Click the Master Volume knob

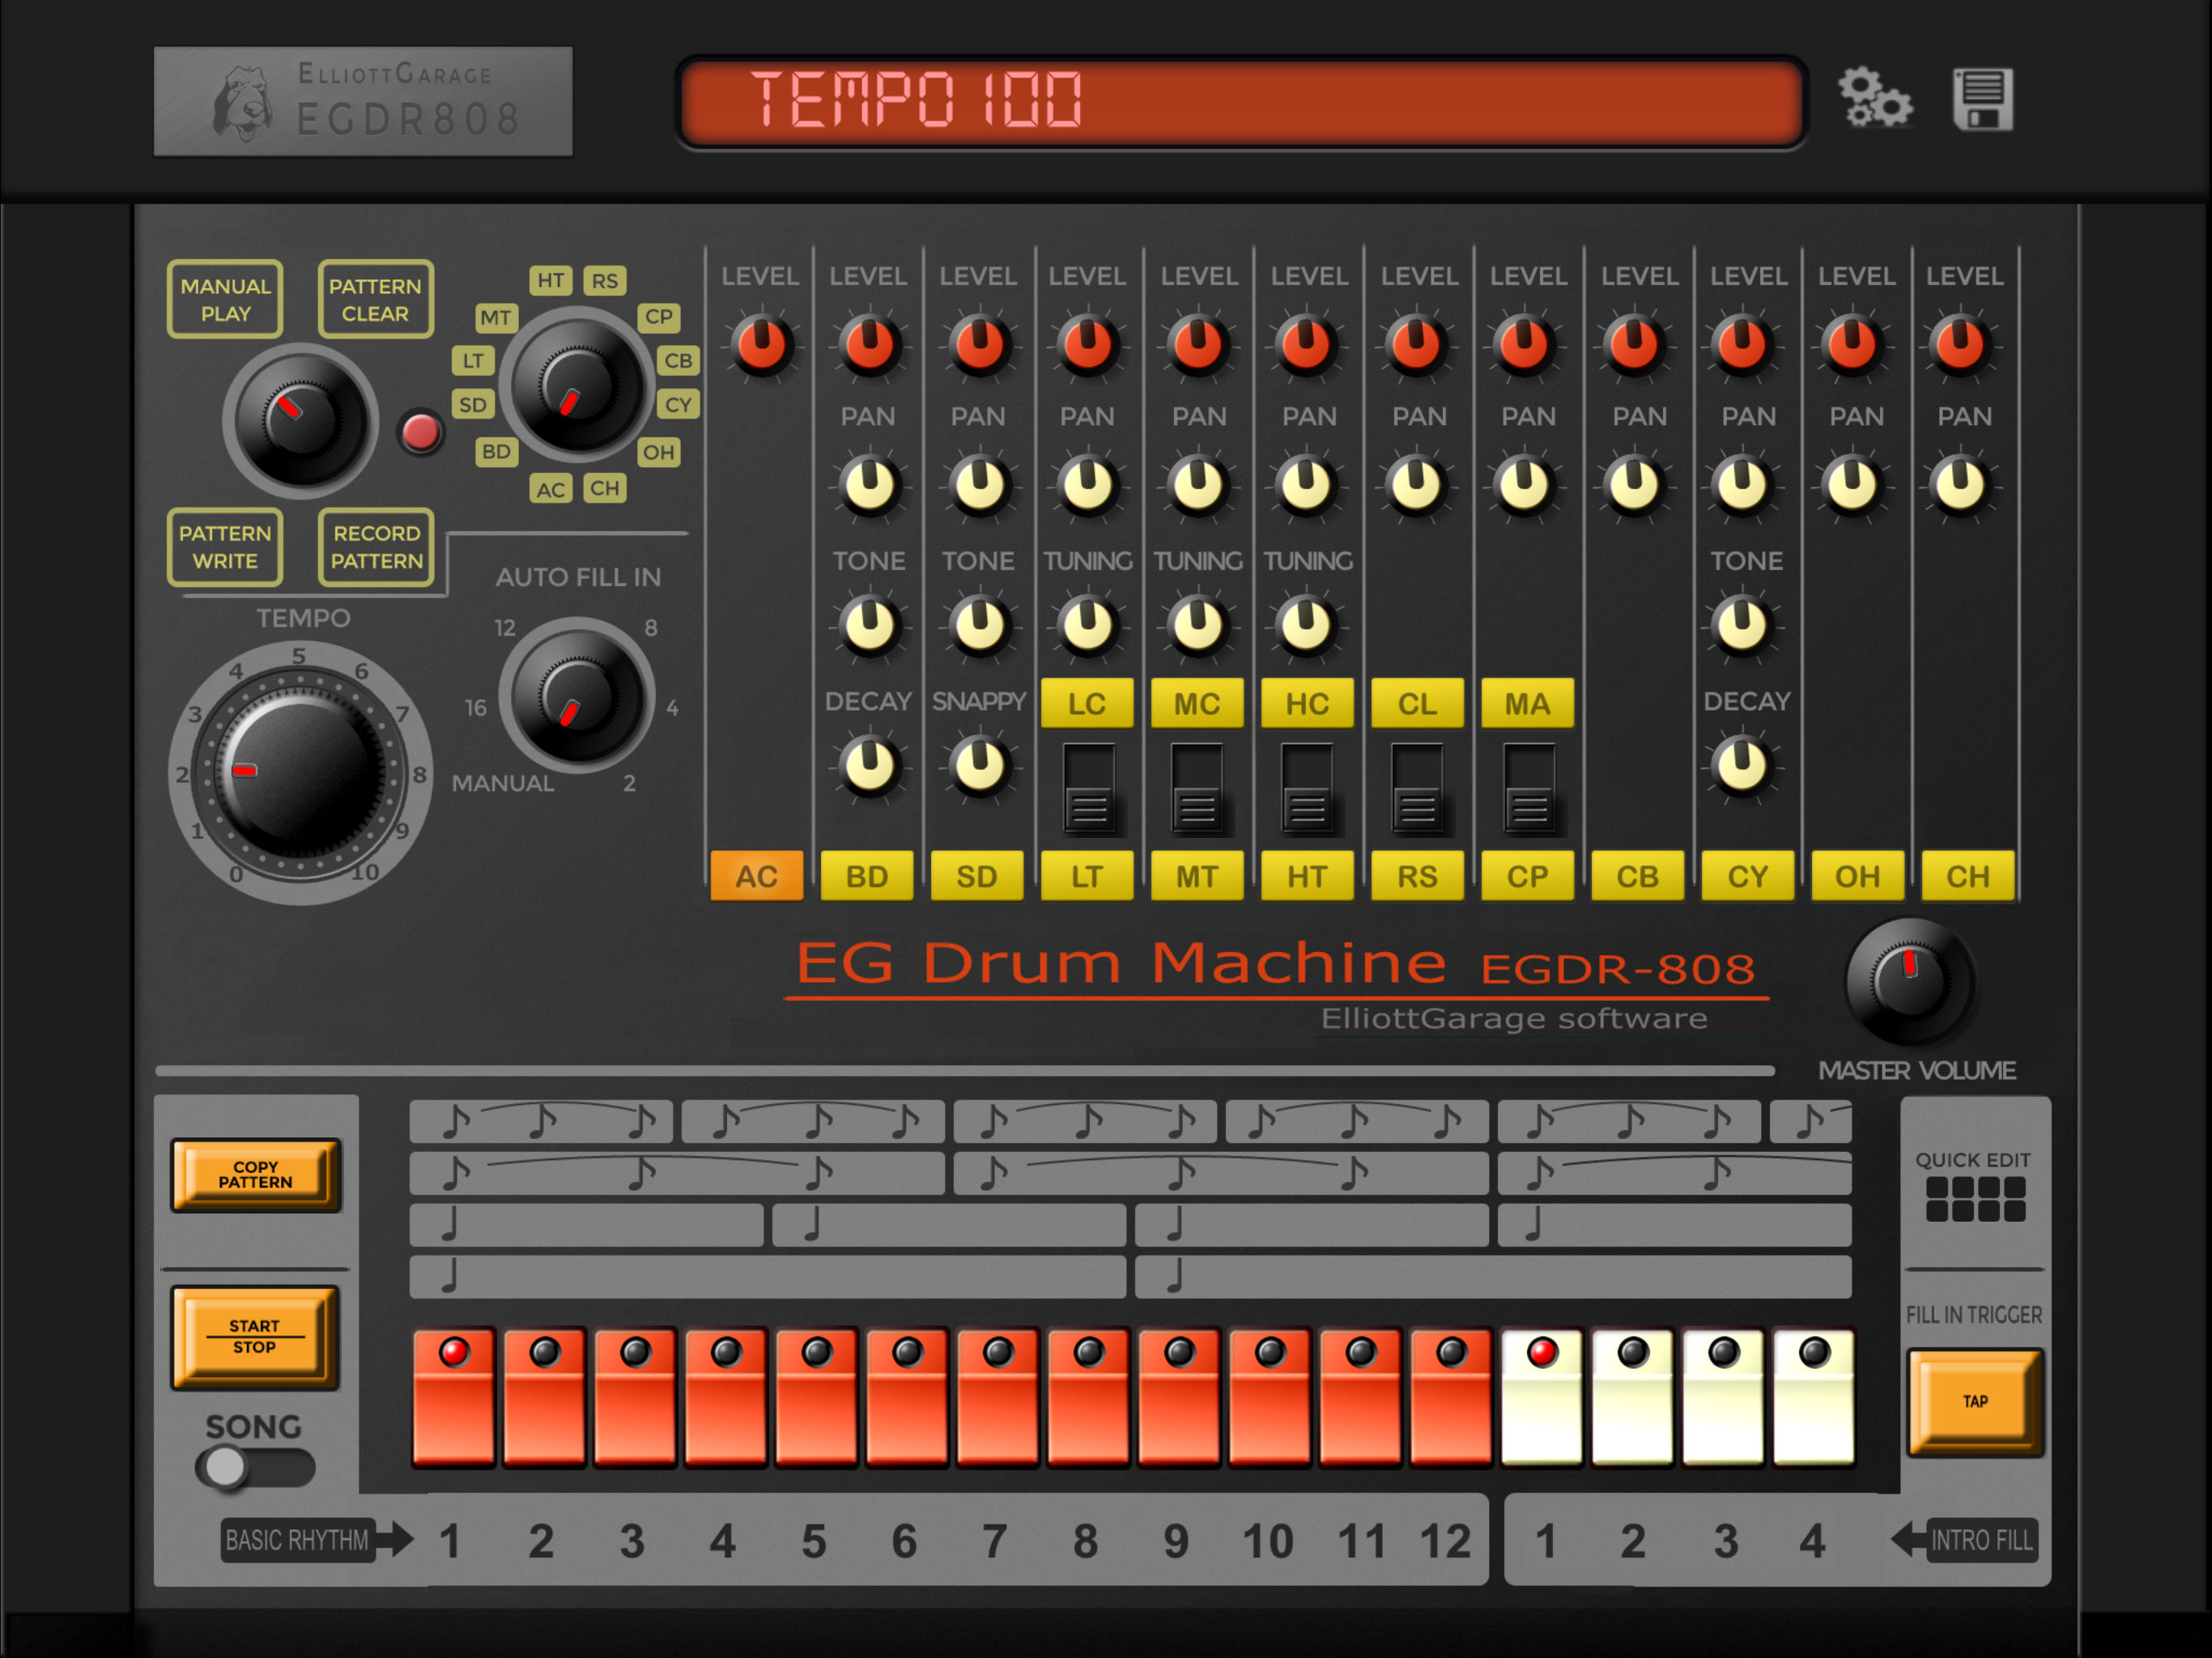pos(1908,981)
